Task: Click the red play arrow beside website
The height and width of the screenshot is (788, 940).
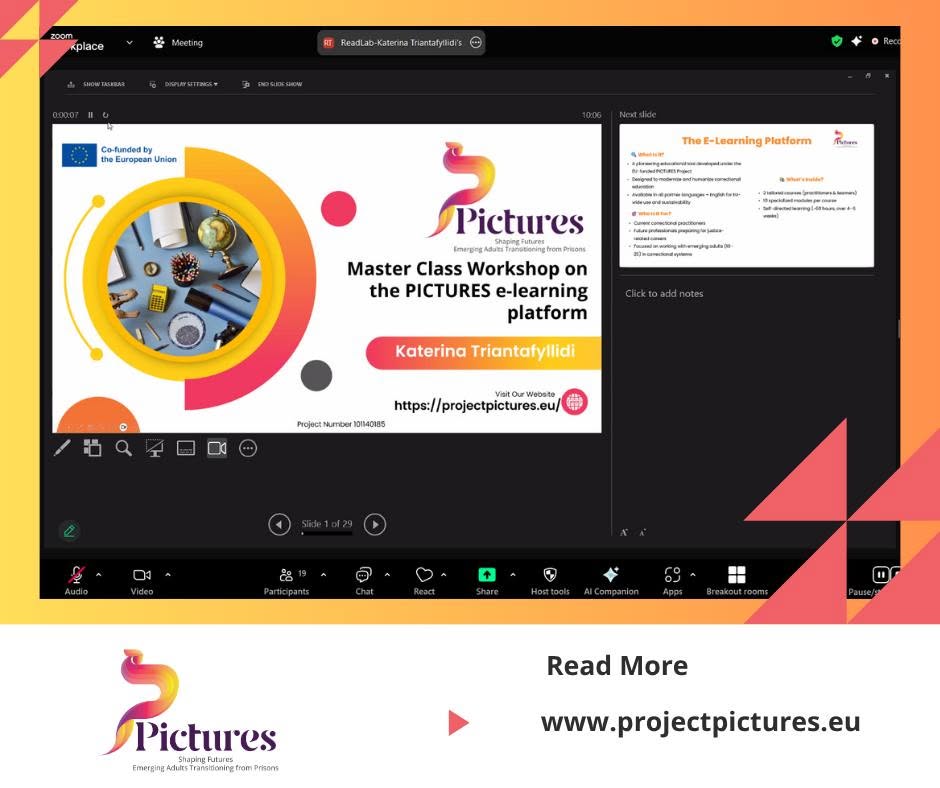Action: click(x=458, y=723)
